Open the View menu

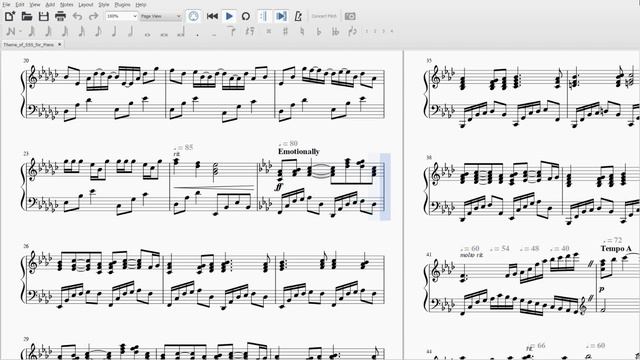tap(35, 4)
